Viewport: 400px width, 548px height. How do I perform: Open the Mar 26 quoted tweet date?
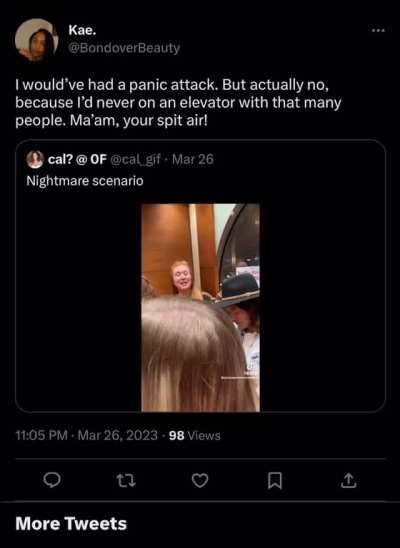click(192, 159)
